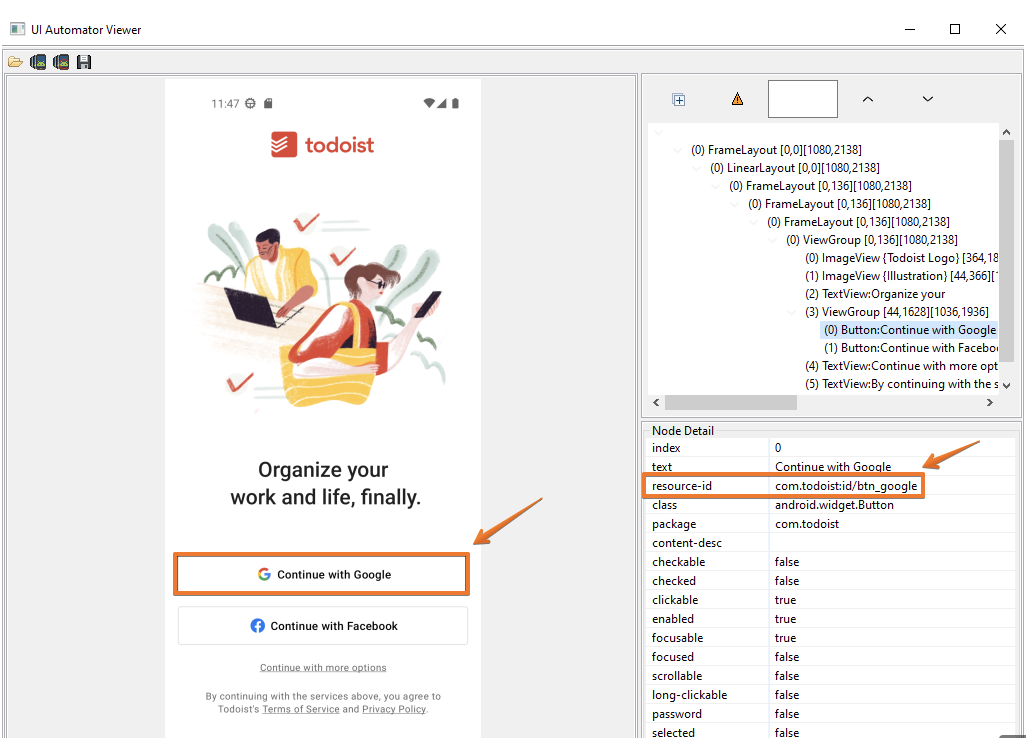Select the ImageView {Illustration} node
This screenshot has width=1026, height=738.
[901, 276]
